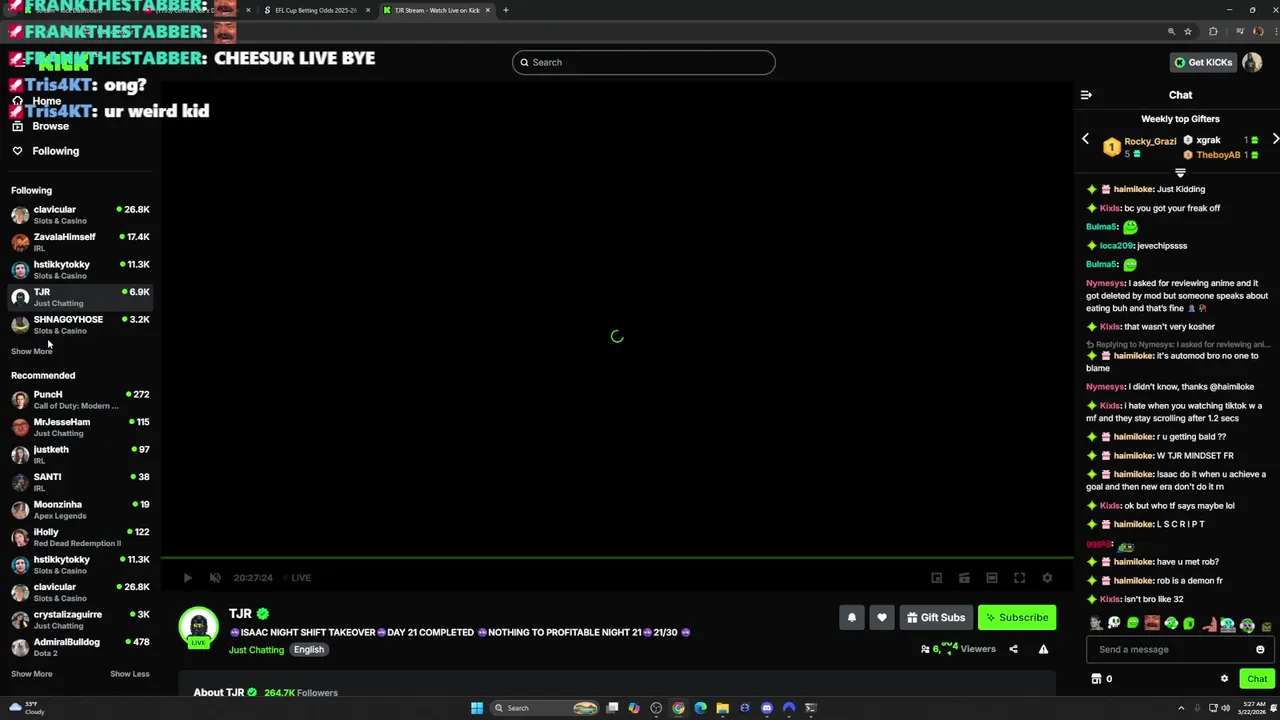
Task: Open PuncH recommended channel
Action: coord(80,399)
